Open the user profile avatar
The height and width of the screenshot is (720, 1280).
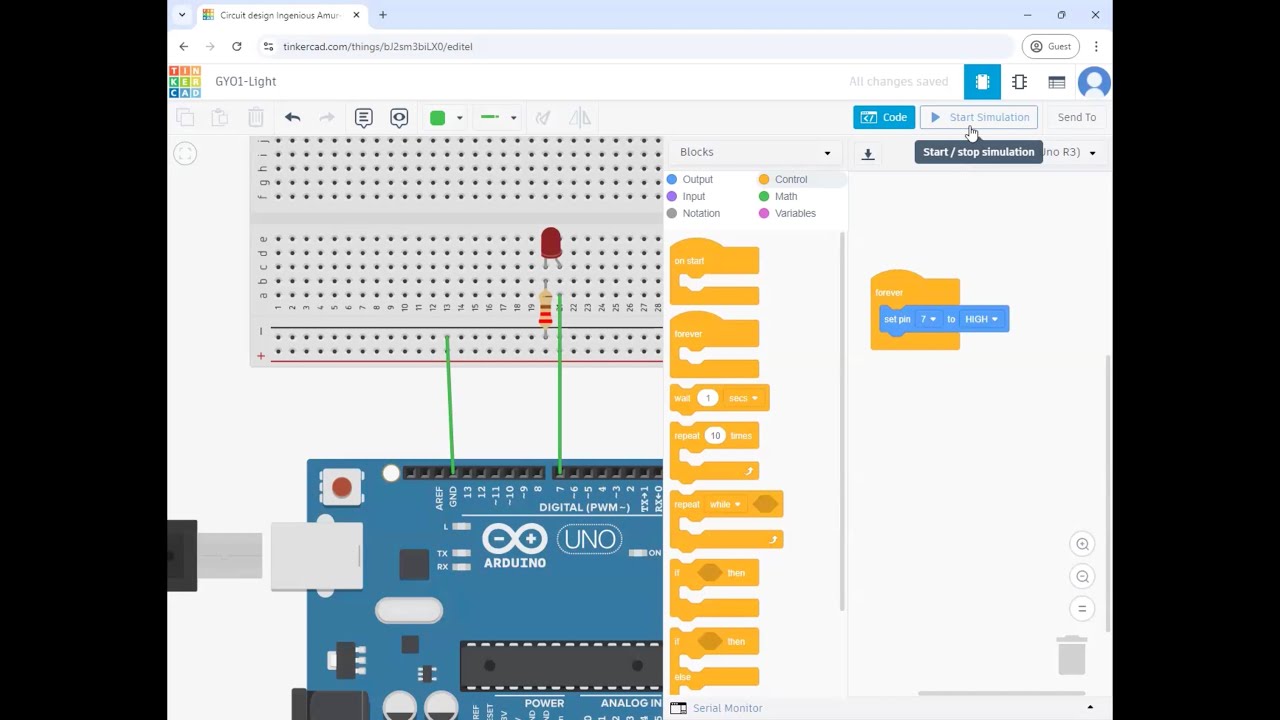pos(1094,82)
